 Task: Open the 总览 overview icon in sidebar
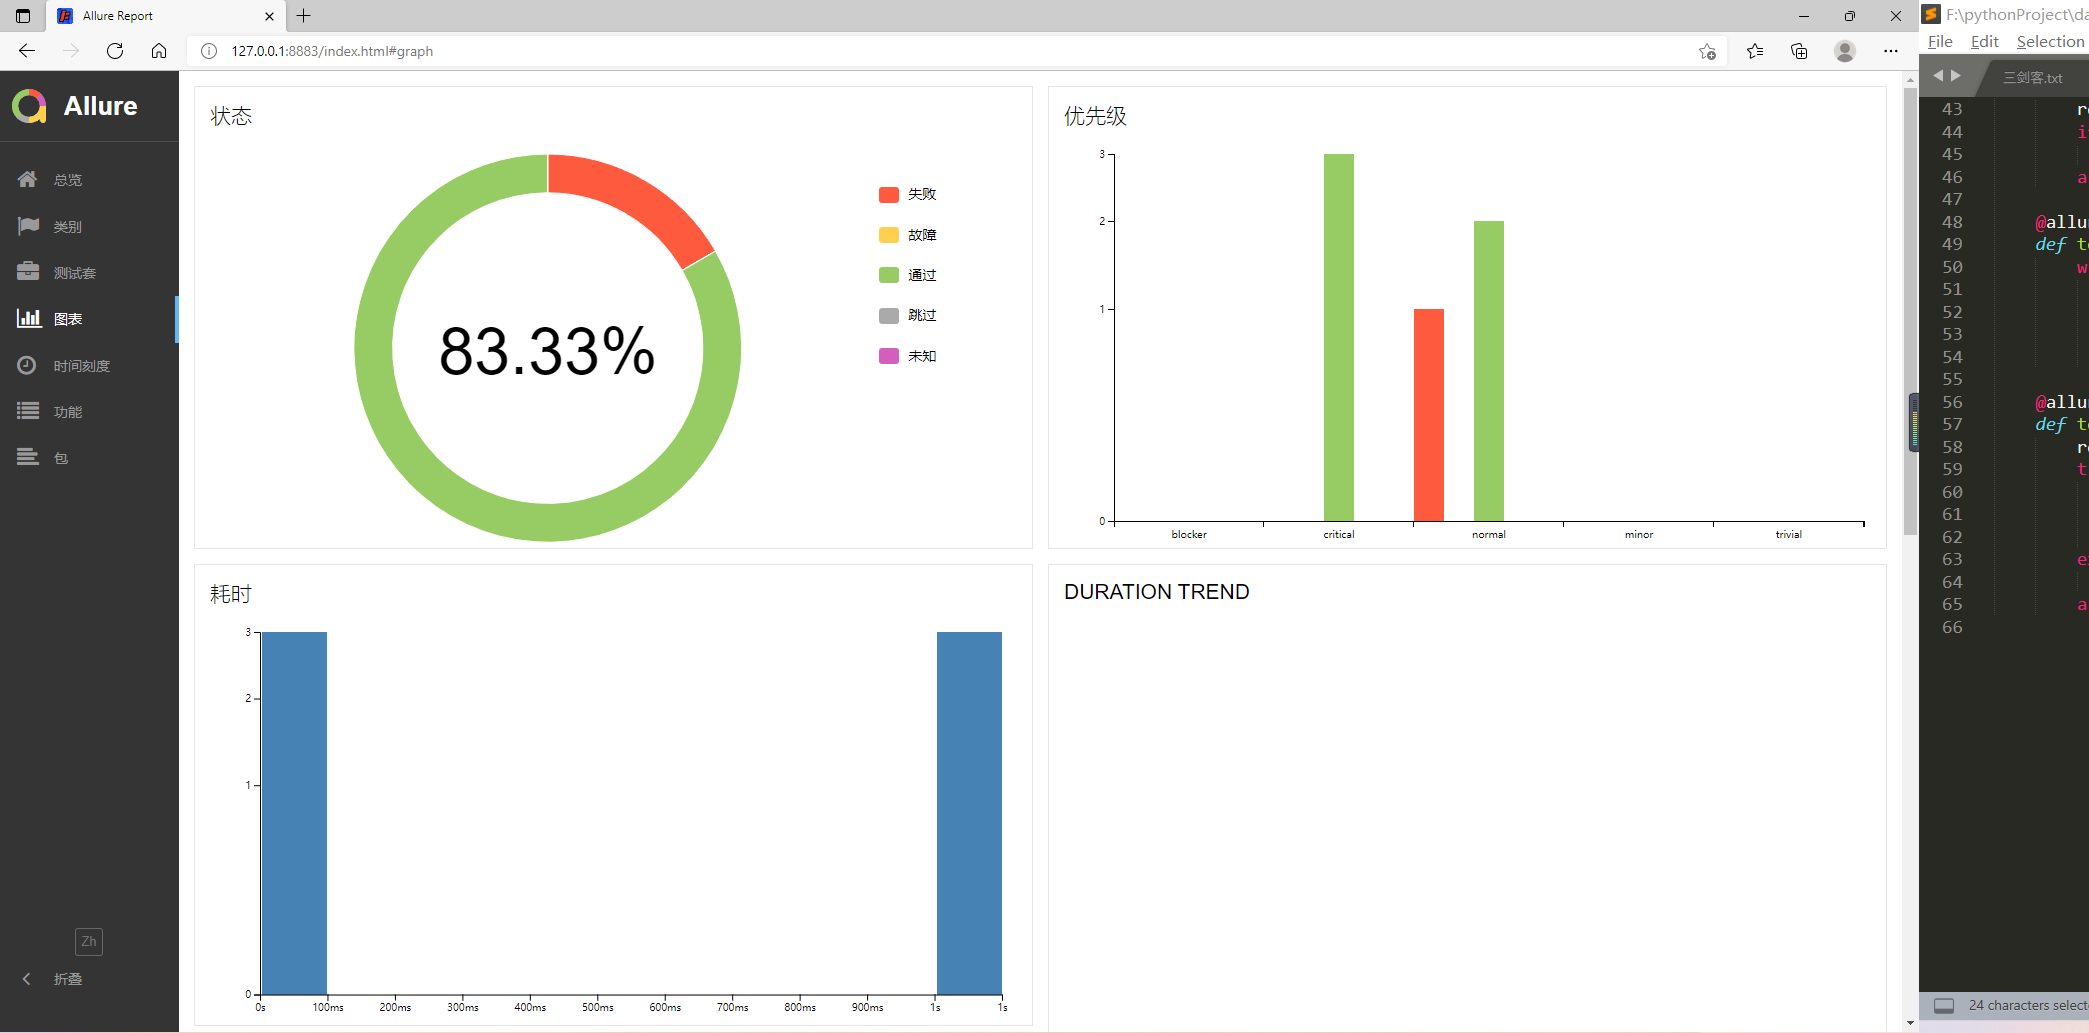point(28,179)
